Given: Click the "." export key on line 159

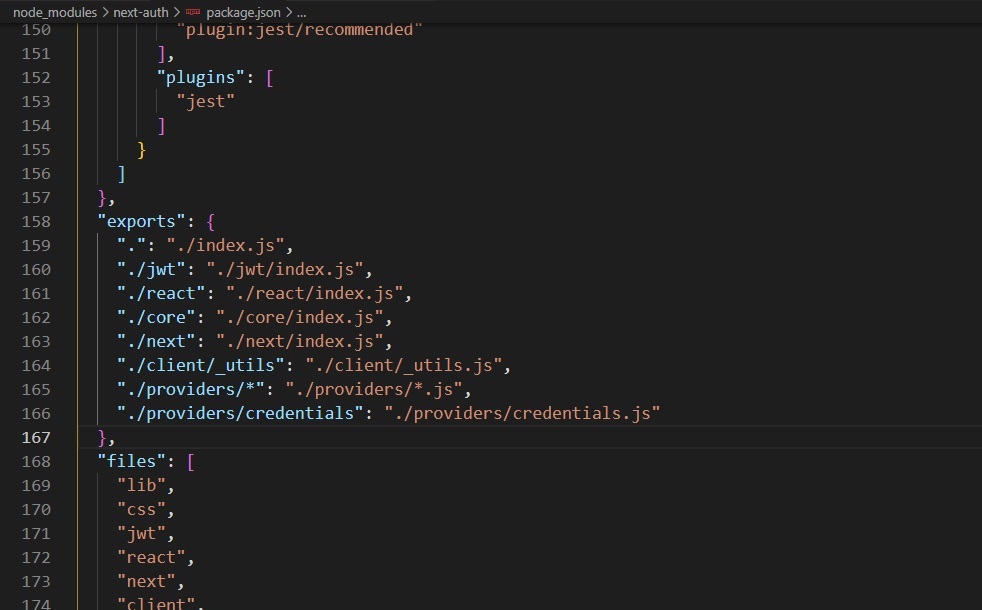Looking at the screenshot, I should 132,246.
